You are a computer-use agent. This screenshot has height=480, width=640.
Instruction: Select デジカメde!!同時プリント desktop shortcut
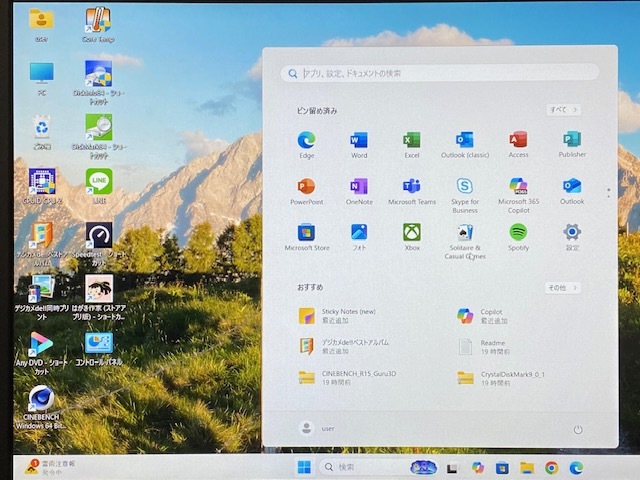(x=42, y=297)
